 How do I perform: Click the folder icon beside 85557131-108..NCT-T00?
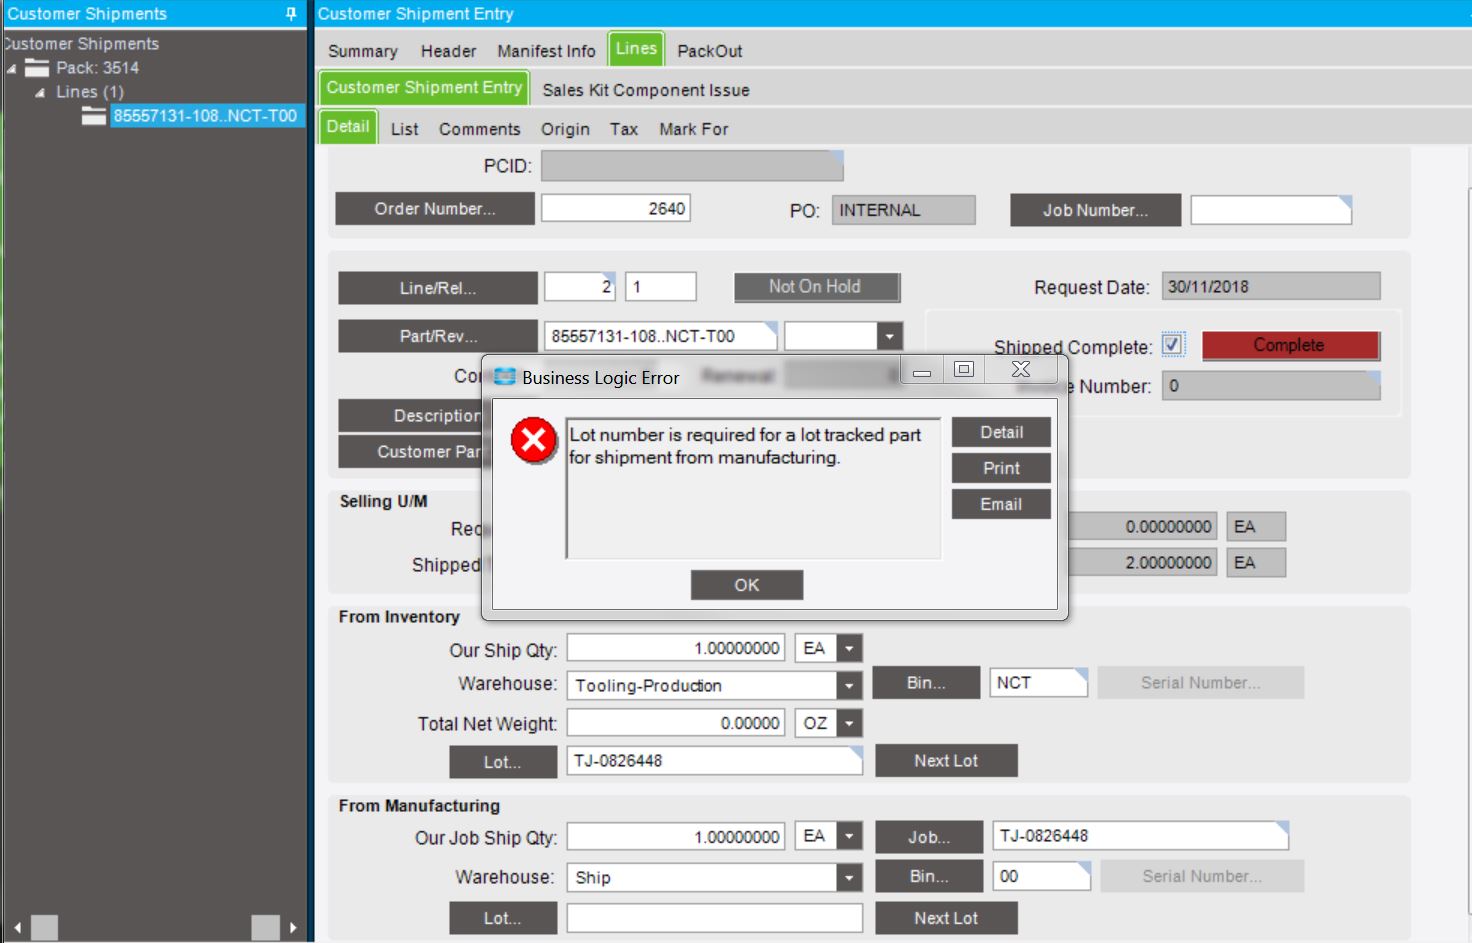[x=94, y=116]
